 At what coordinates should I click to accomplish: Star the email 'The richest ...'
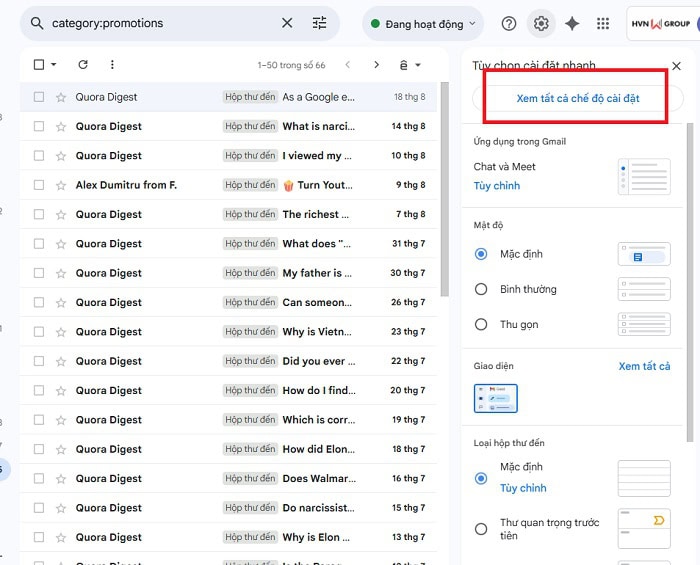point(61,215)
